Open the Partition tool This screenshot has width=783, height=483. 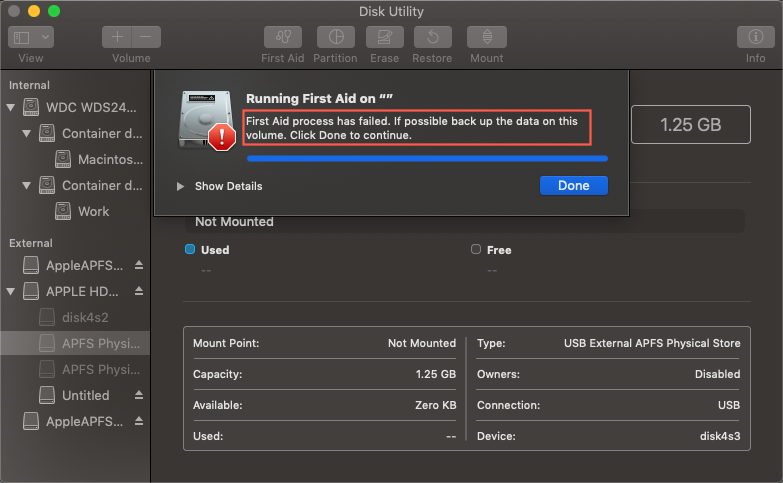coord(335,38)
